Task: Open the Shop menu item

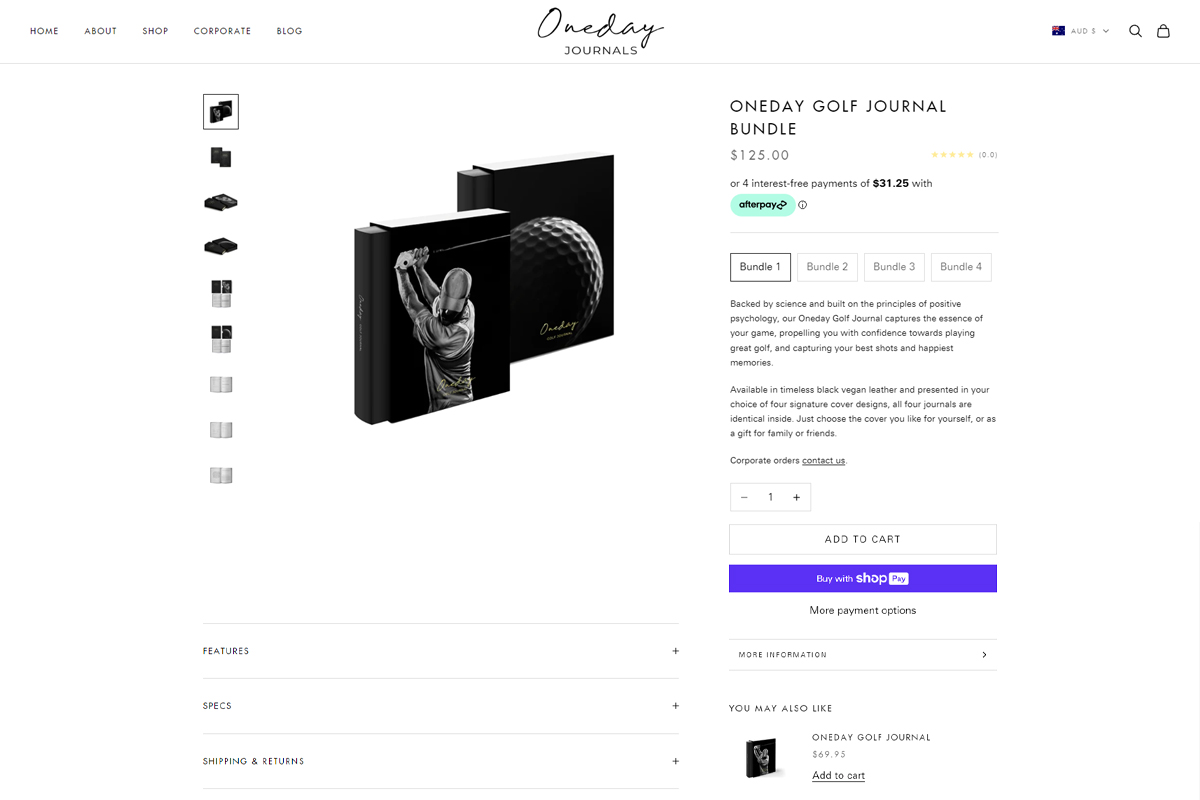Action: pos(155,31)
